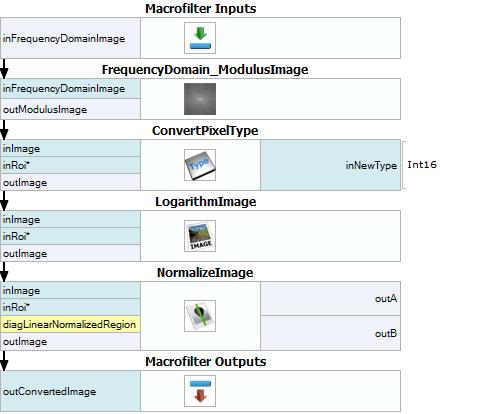Image resolution: width=500 pixels, height=414 pixels.
Task: Select the outB output of NormalizeImage
Action: click(x=330, y=333)
